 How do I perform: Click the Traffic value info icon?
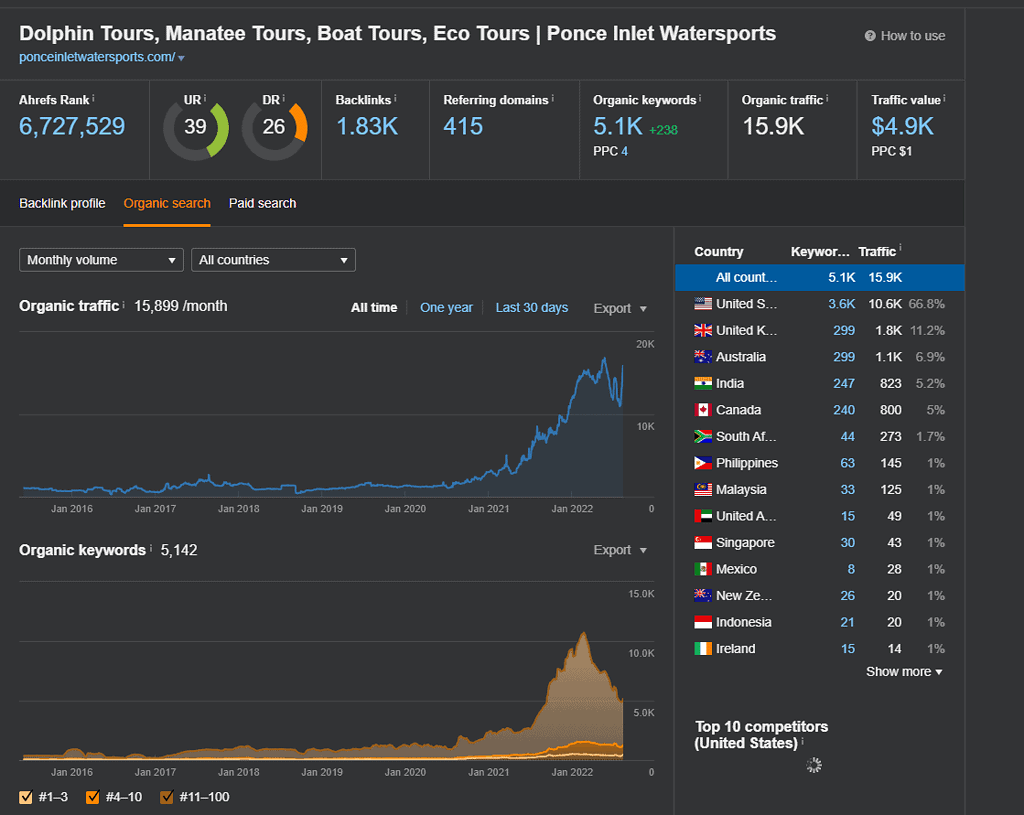point(944,99)
